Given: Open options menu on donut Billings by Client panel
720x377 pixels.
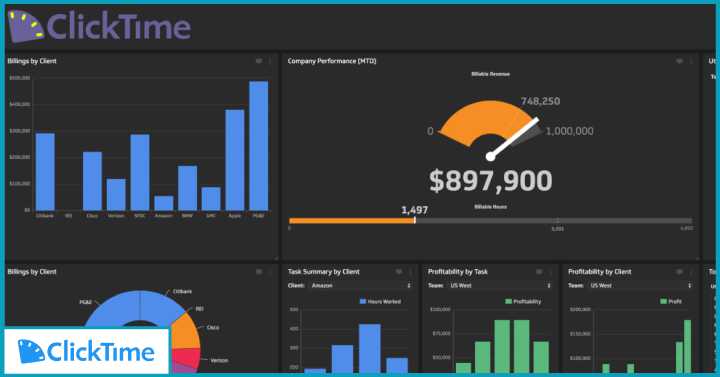Looking at the screenshot, I should tap(270, 272).
